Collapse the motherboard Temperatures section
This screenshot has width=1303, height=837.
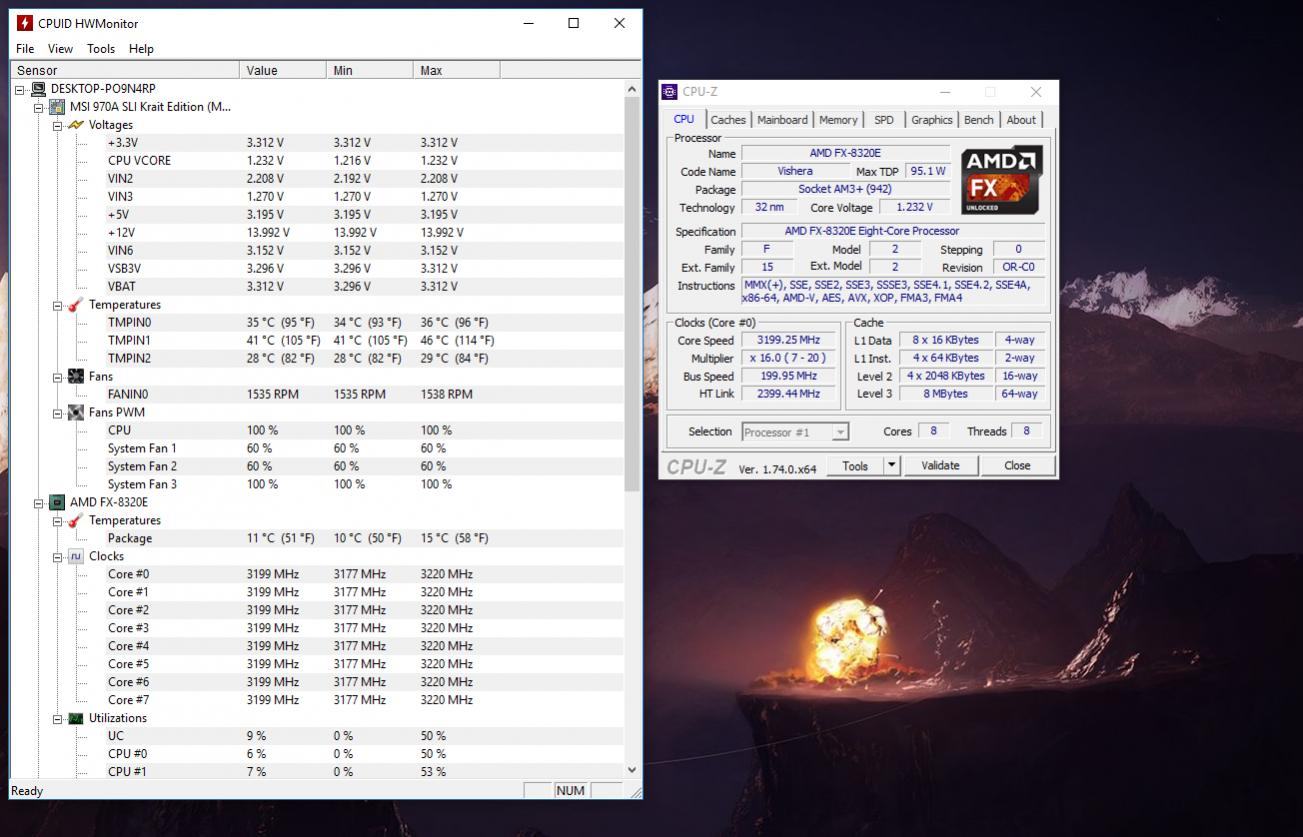[58, 305]
